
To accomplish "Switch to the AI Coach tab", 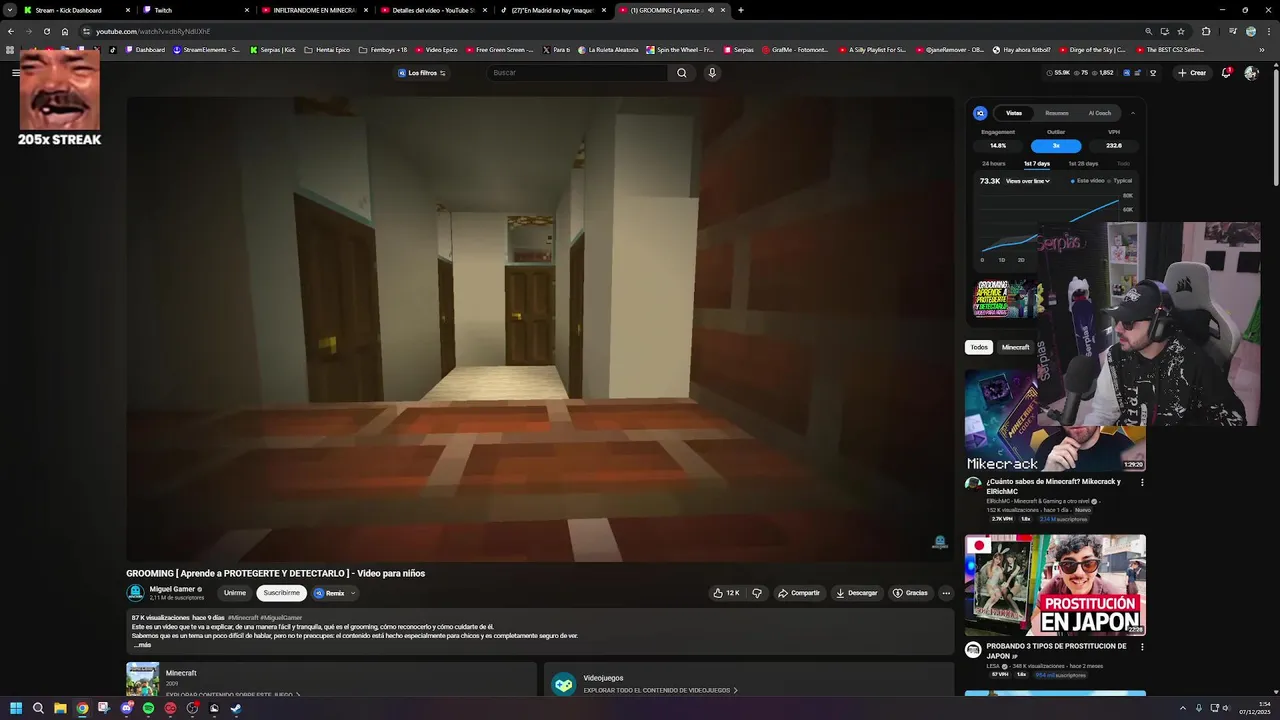I will point(1100,113).
